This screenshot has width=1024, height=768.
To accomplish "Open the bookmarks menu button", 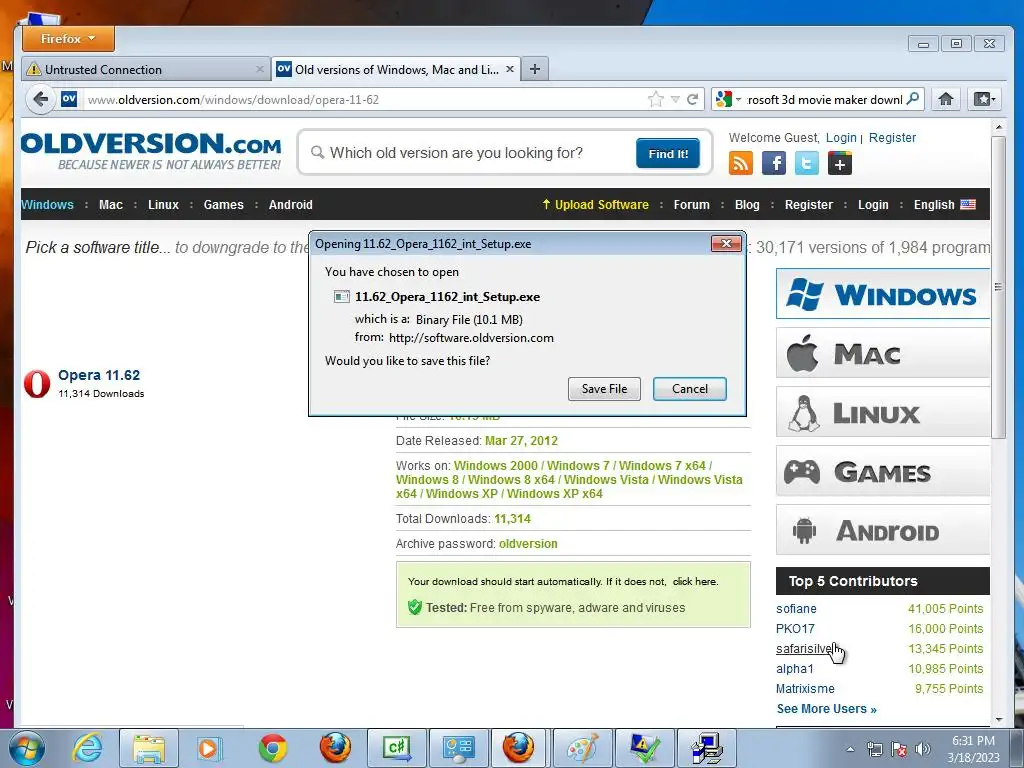I will click(x=984, y=99).
